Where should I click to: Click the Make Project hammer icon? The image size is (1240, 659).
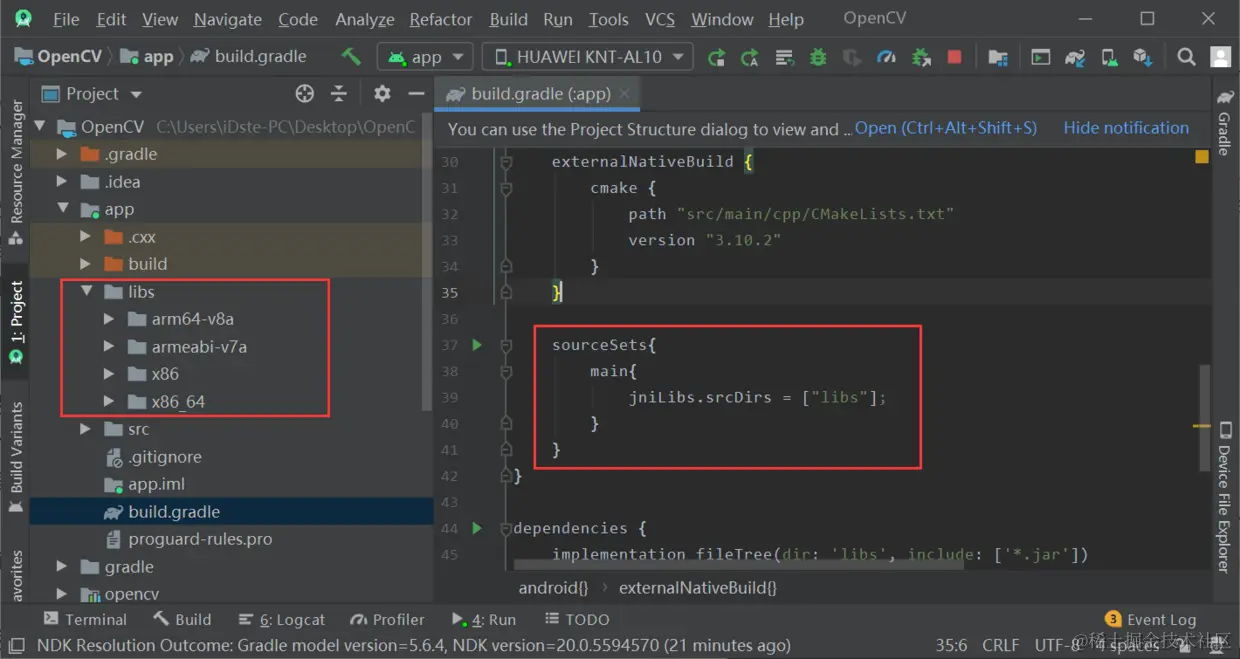tap(351, 57)
